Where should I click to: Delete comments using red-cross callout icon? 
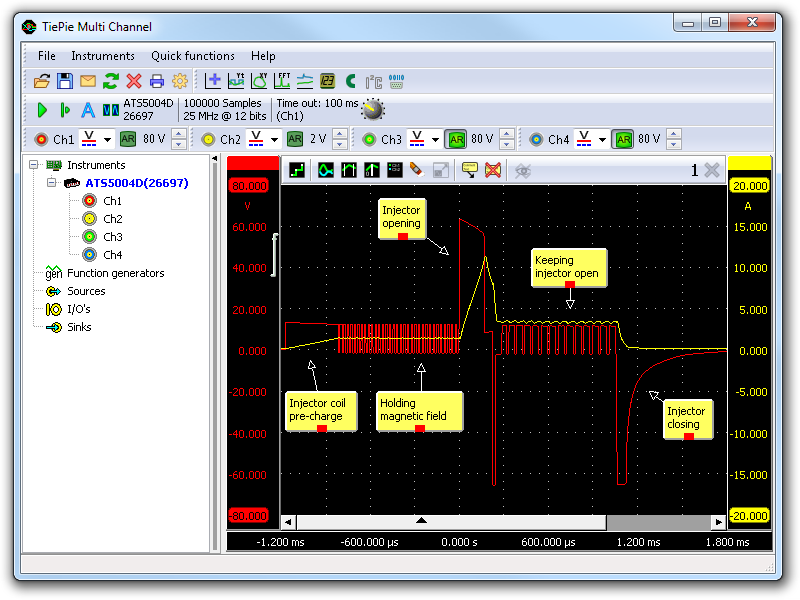click(x=491, y=170)
